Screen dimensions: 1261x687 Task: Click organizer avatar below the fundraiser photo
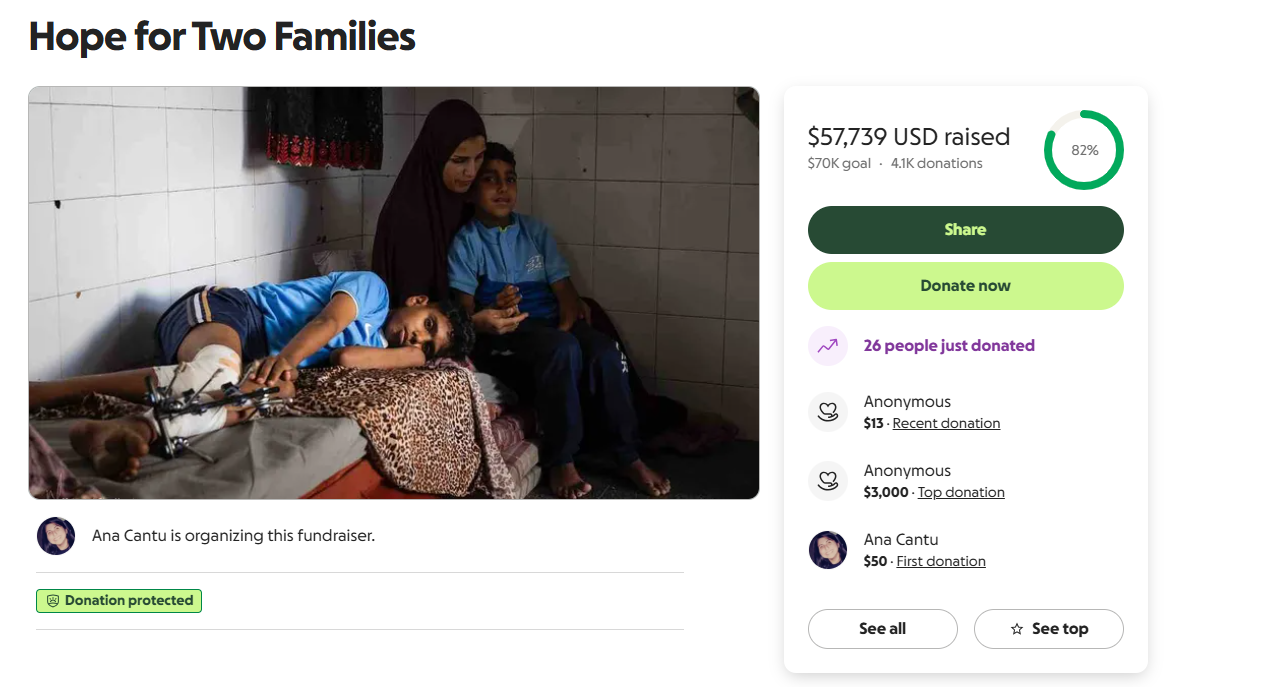(x=56, y=536)
